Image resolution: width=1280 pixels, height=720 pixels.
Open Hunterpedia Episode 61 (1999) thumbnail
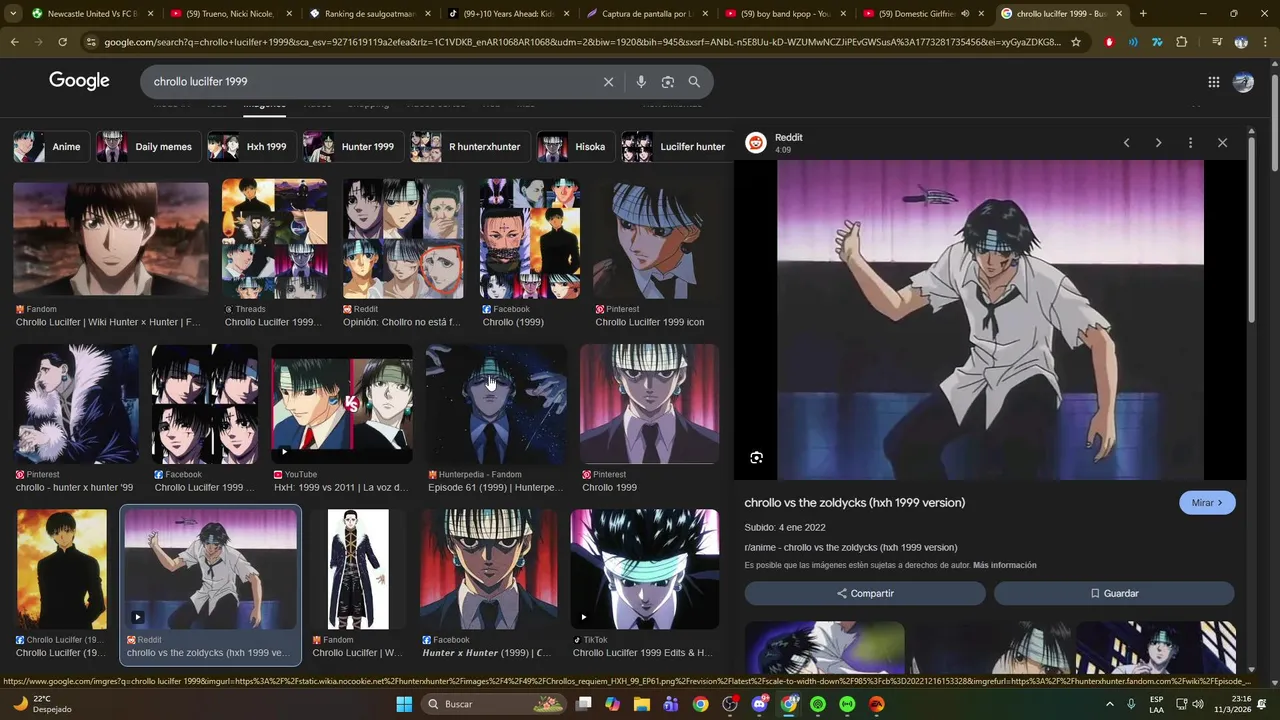coord(496,404)
